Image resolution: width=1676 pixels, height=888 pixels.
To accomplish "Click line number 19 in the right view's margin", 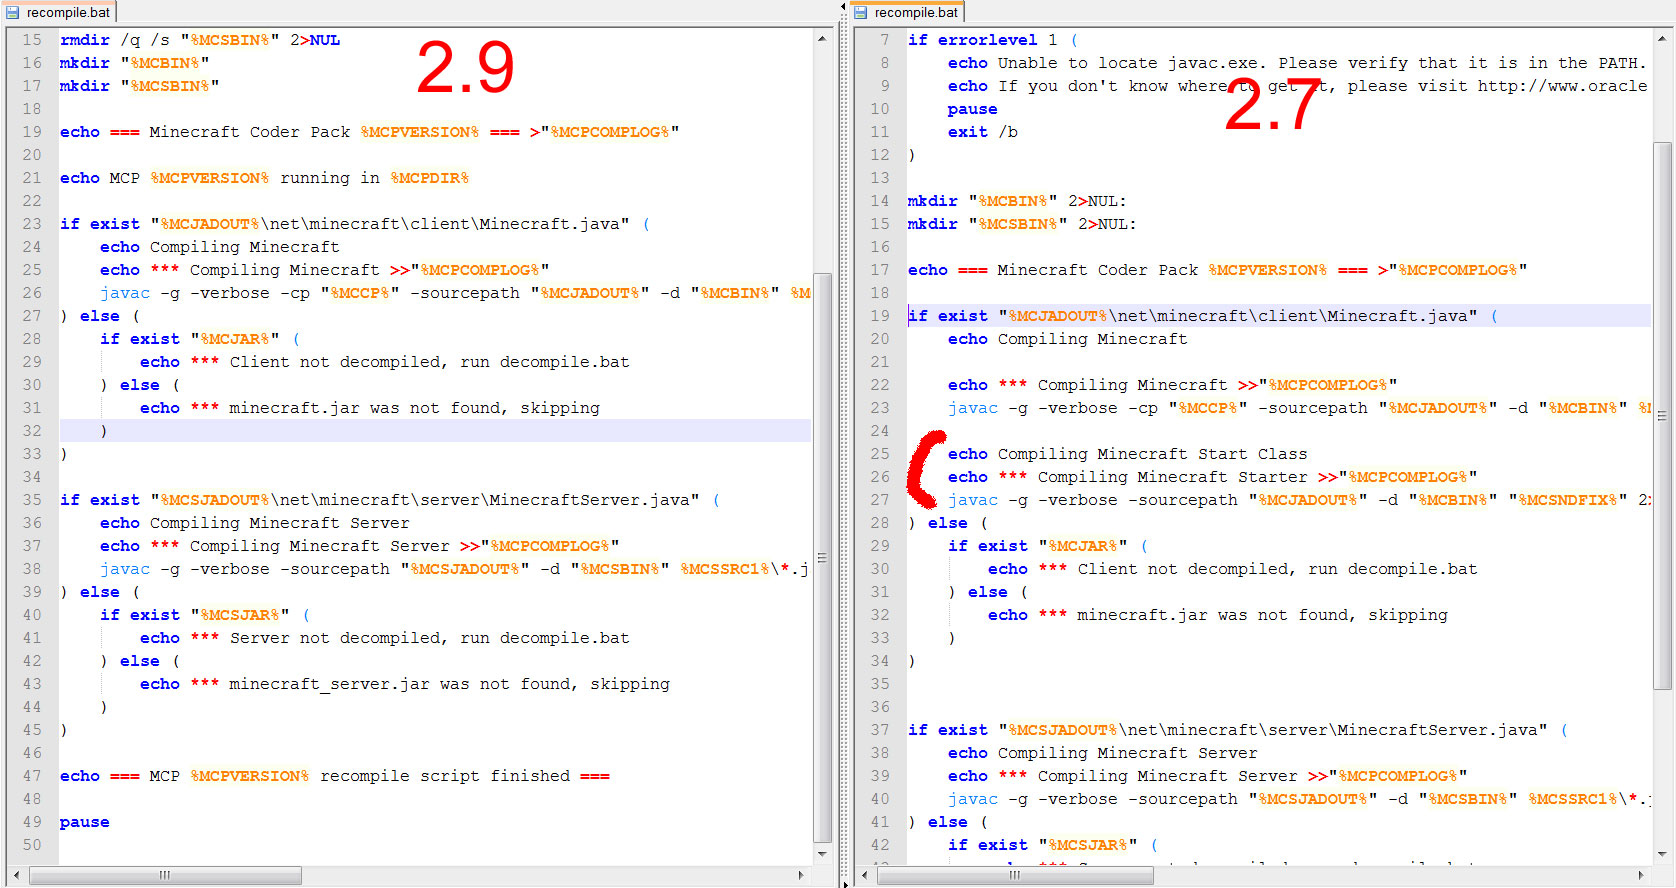I will coord(880,316).
